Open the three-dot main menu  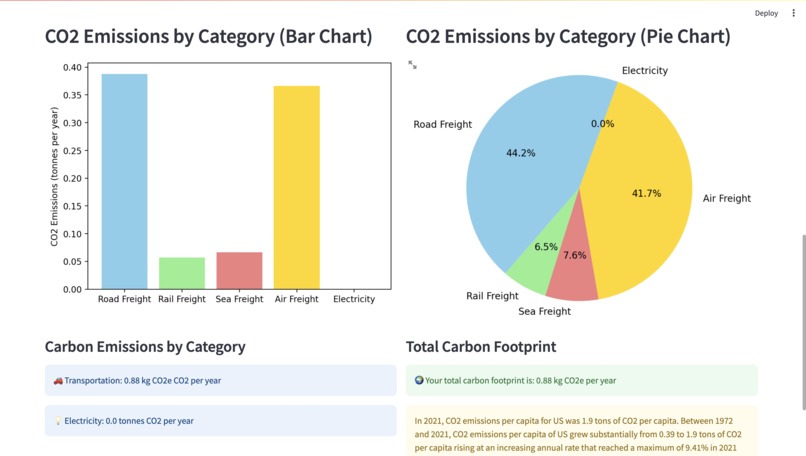[793, 13]
